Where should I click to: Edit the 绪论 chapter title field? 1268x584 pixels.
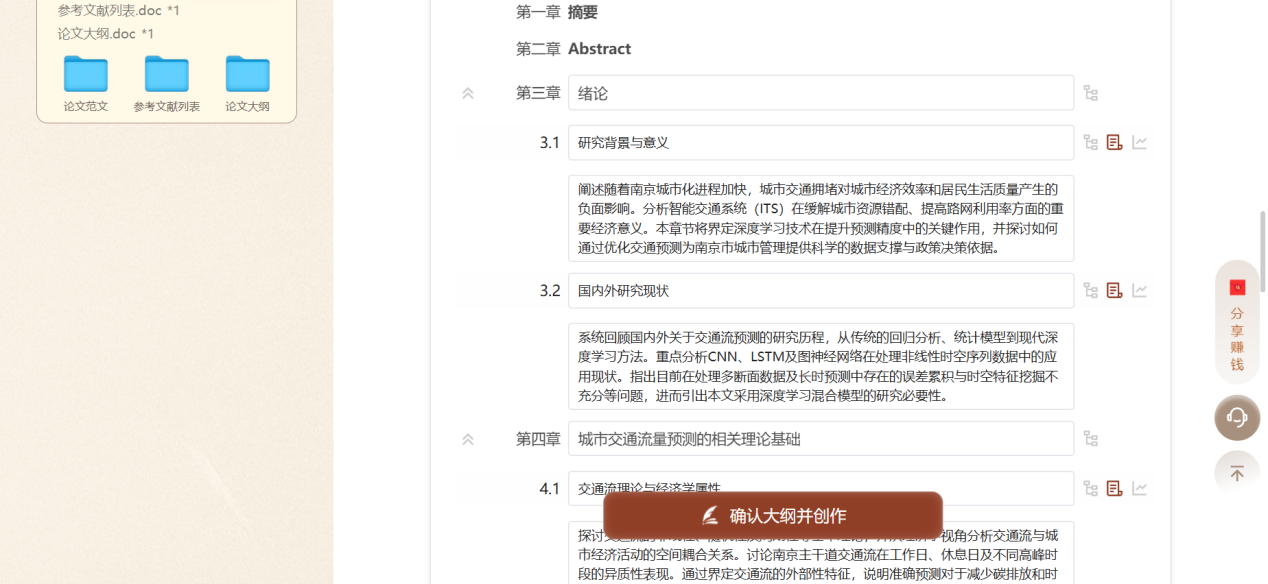click(x=821, y=93)
